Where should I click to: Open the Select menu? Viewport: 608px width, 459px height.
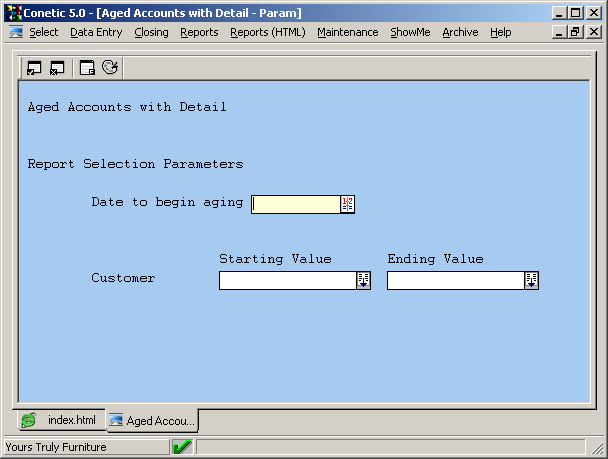[x=43, y=32]
